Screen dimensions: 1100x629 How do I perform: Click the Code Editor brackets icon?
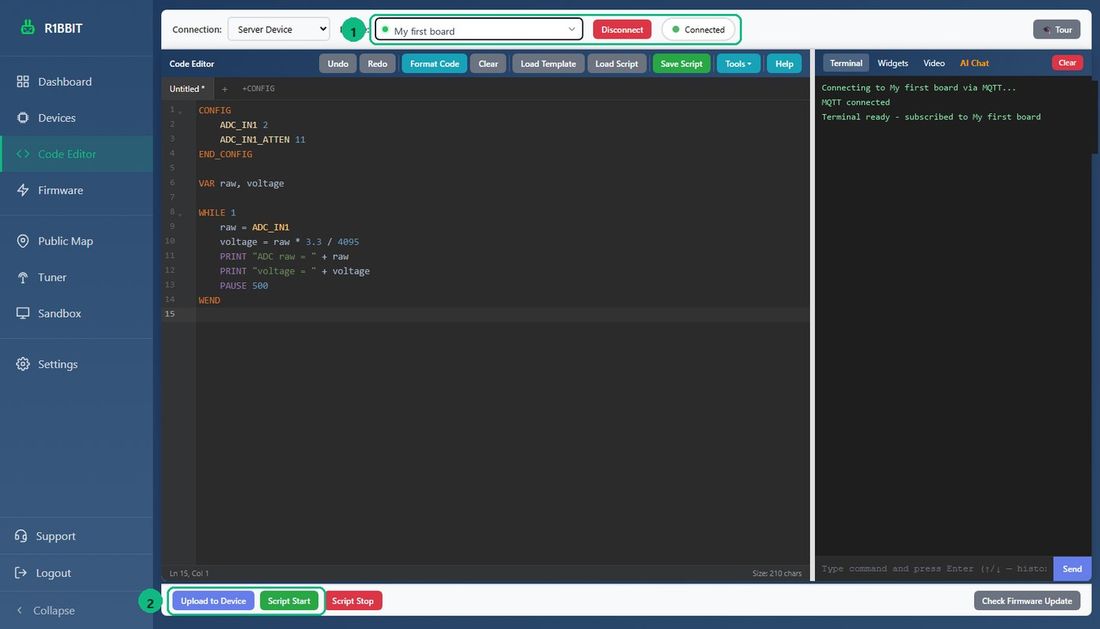tap(22, 154)
